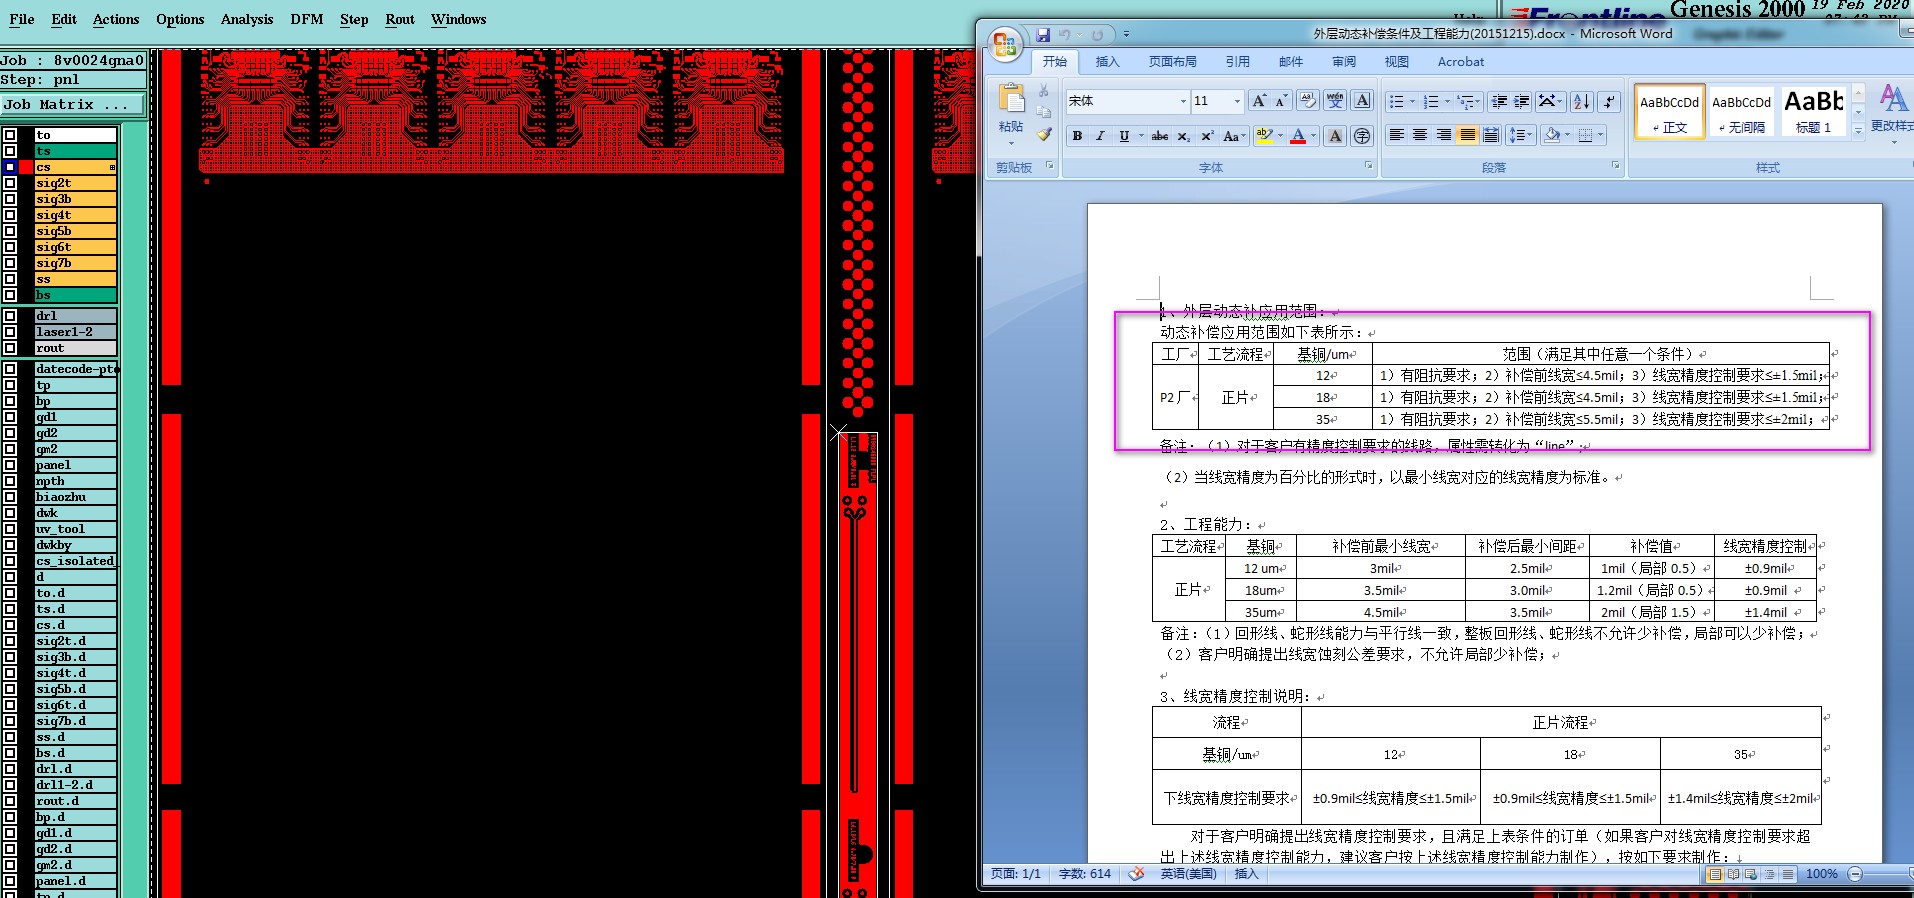Open the Font dialog launcher in Word
The width and height of the screenshot is (1914, 898).
1368,166
